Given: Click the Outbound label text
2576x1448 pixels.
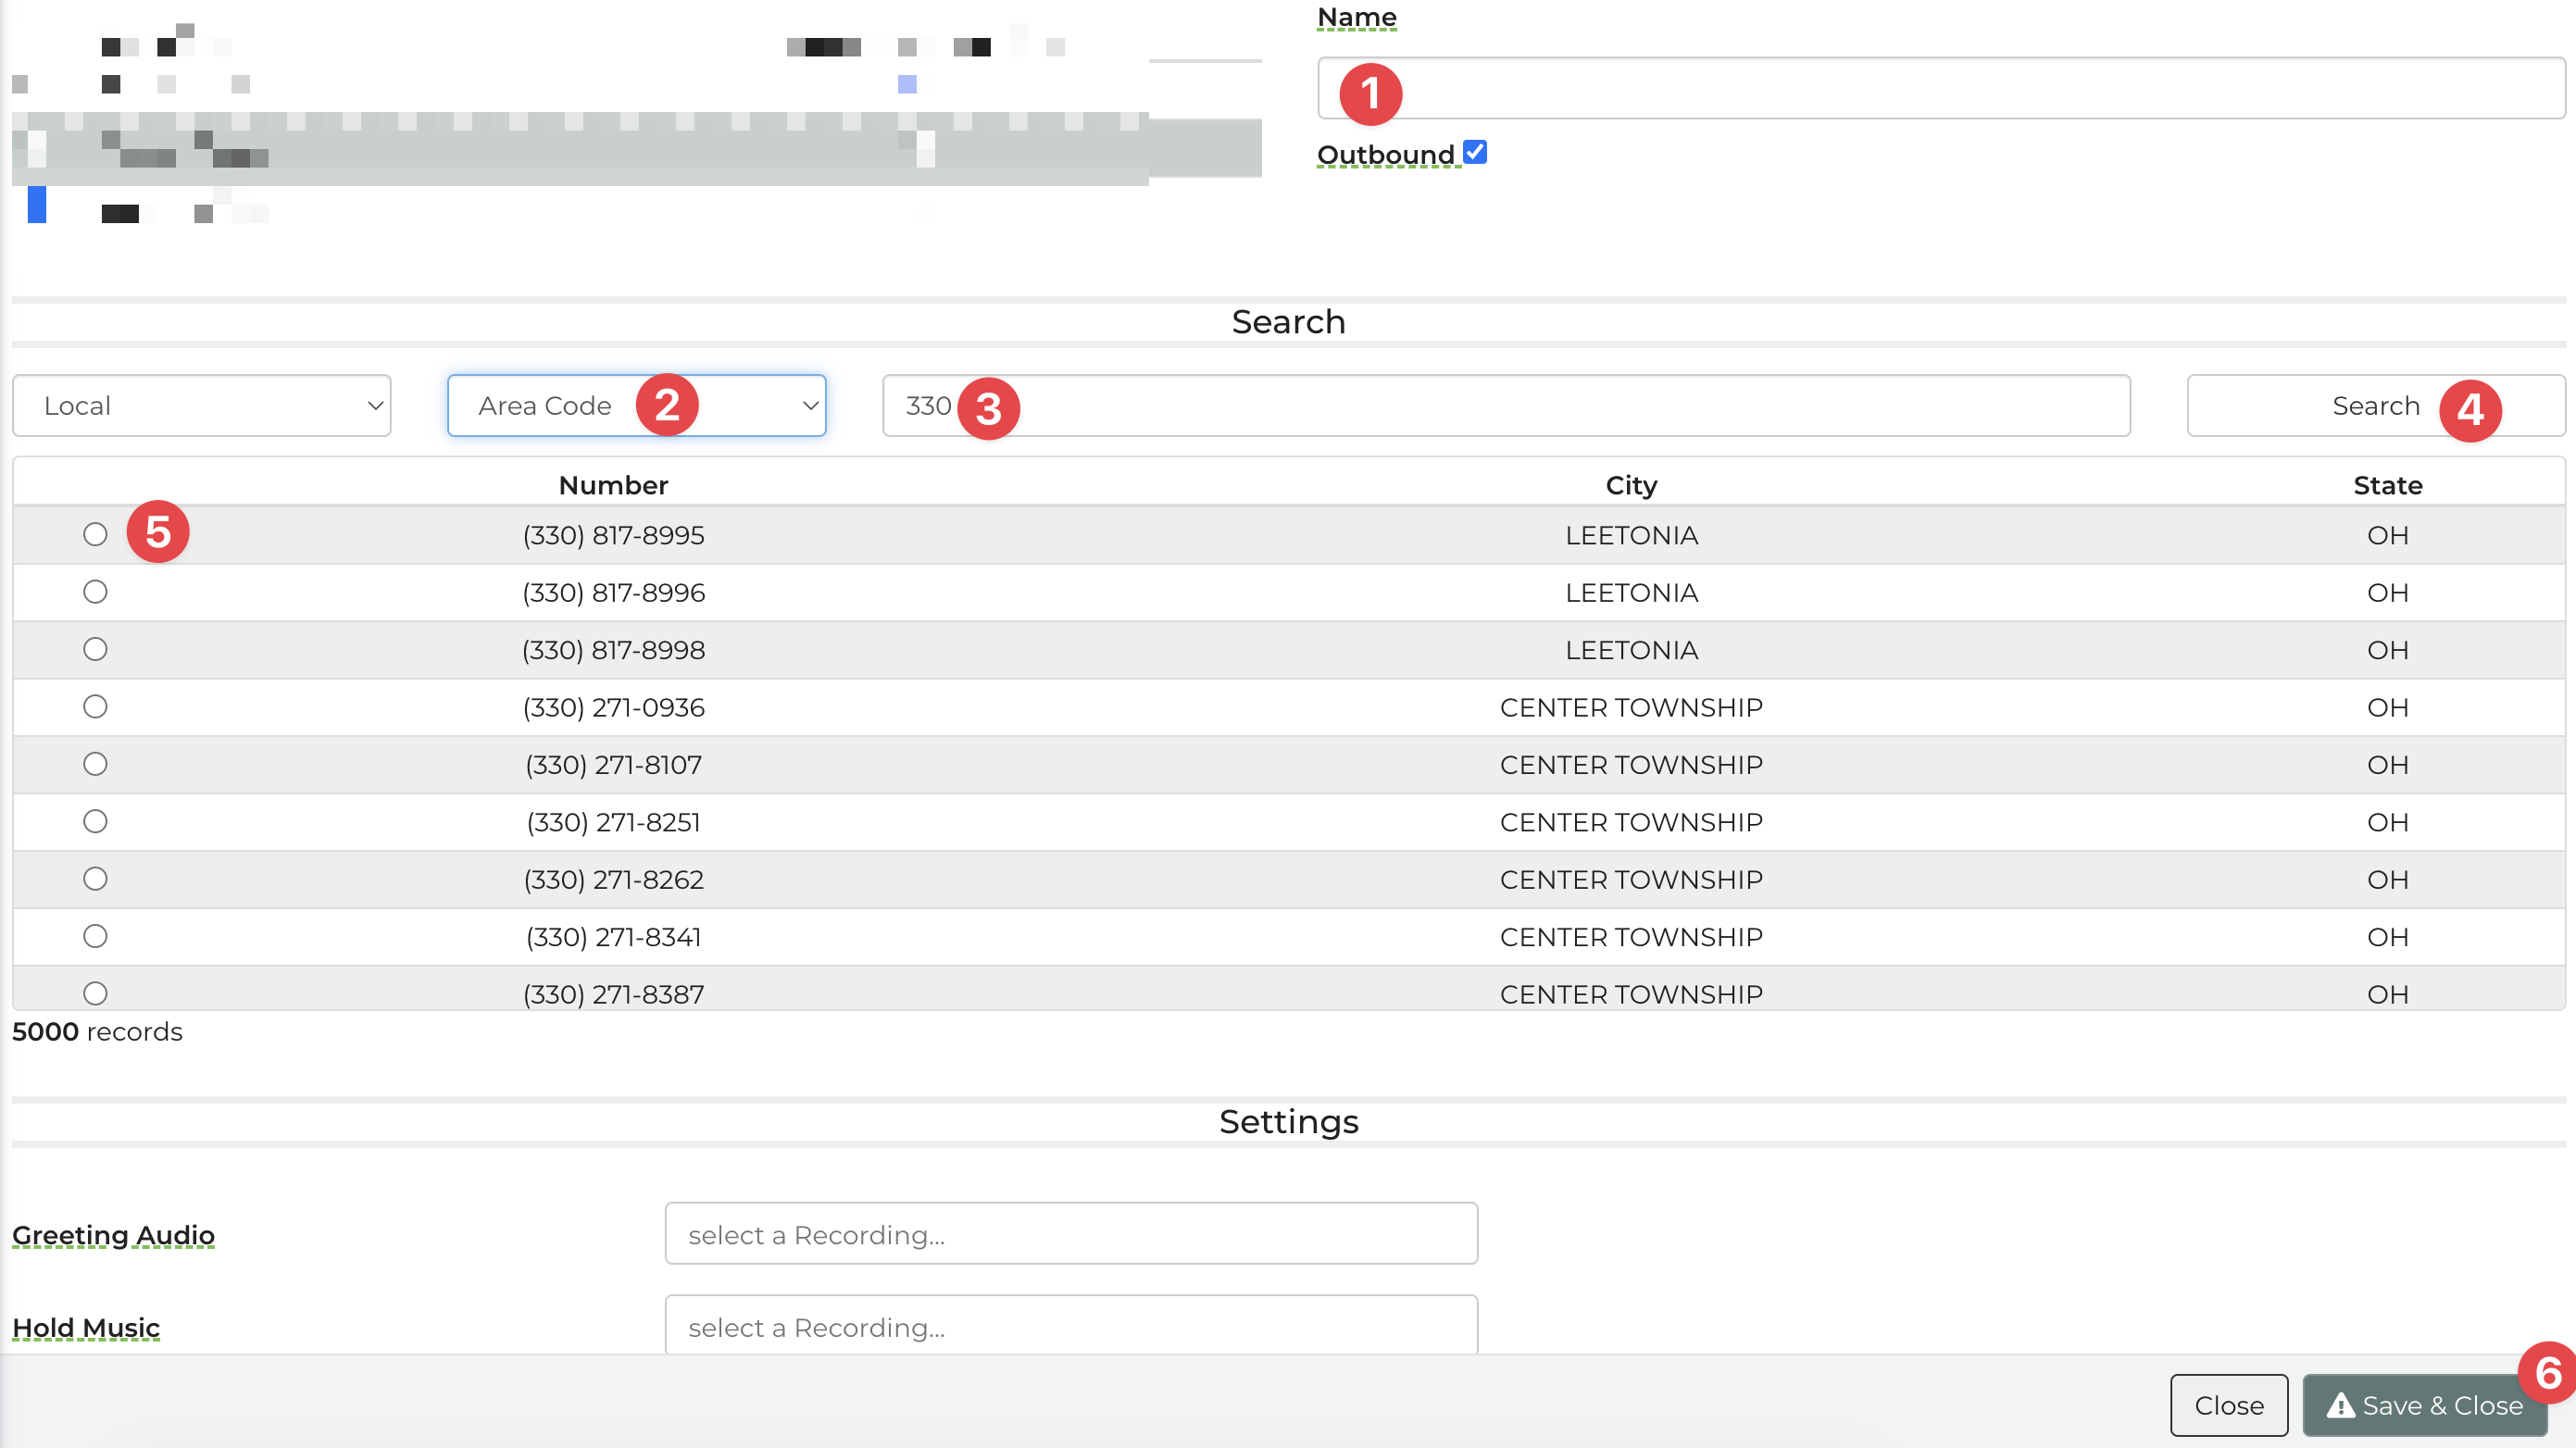Looking at the screenshot, I should 1386,155.
